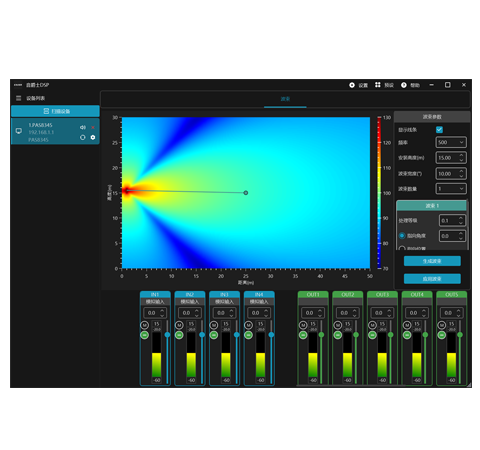The width and height of the screenshot is (480, 450).
Task: Toggle the green link button on the OUT1 channel
Action: (303, 335)
